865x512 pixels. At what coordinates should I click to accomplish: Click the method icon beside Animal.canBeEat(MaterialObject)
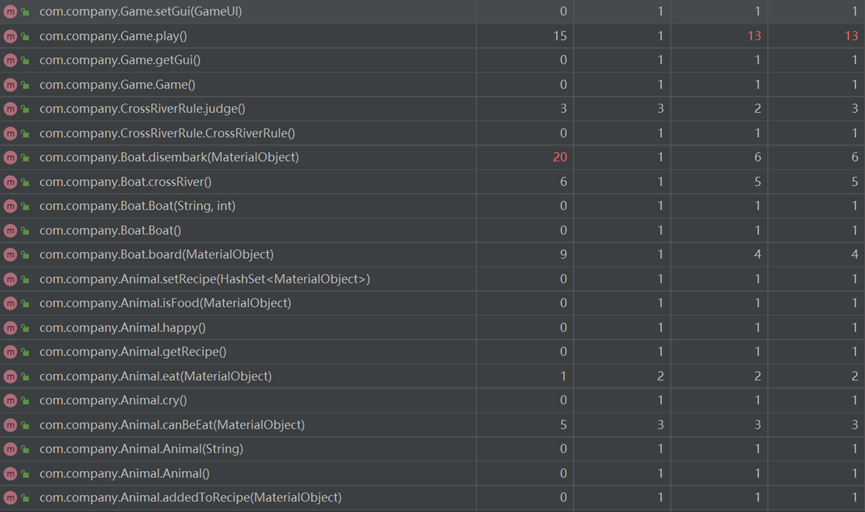click(10, 425)
